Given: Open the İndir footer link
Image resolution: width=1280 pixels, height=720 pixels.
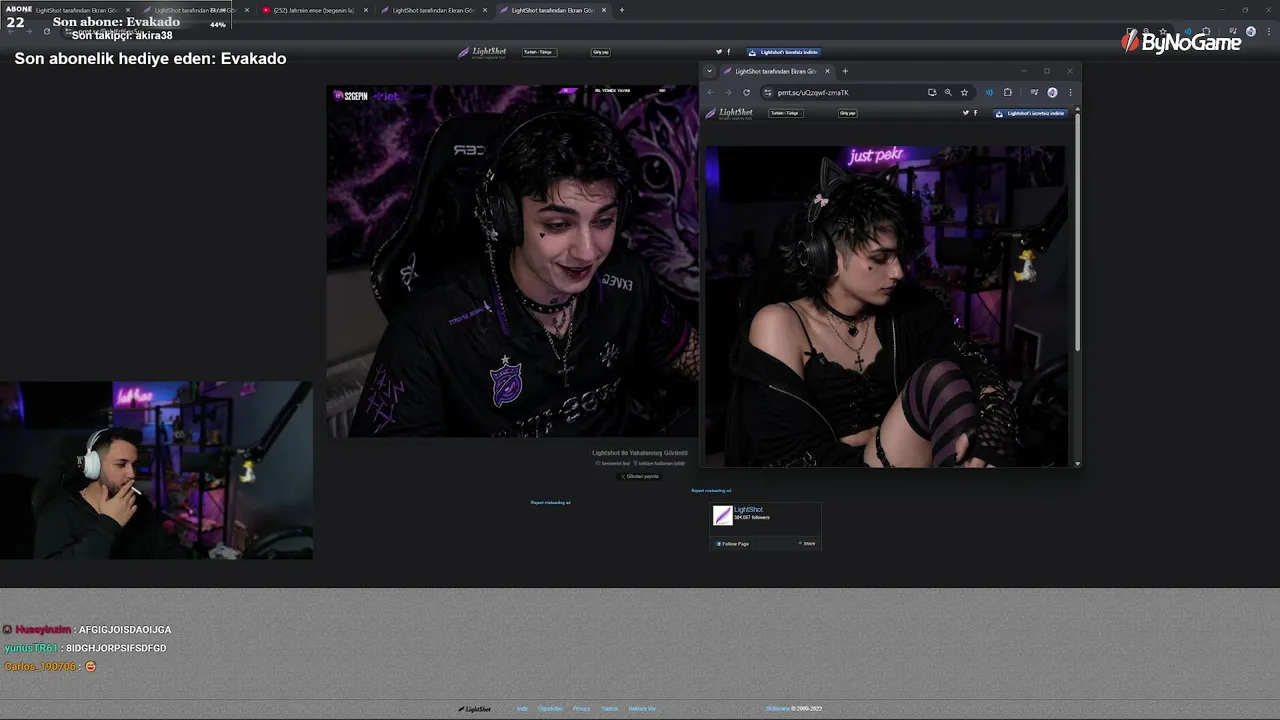Looking at the screenshot, I should click(x=522, y=709).
